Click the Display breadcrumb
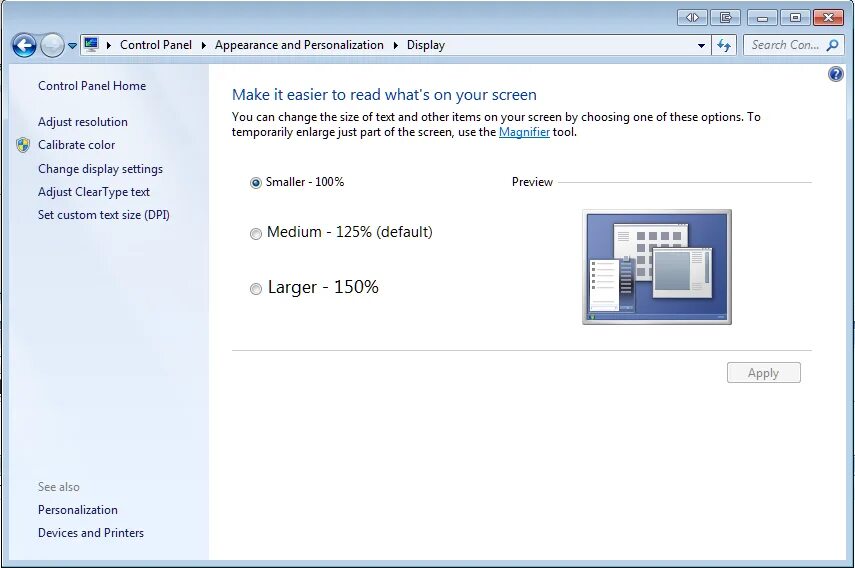Screen dimensions: 855x568 [426, 45]
